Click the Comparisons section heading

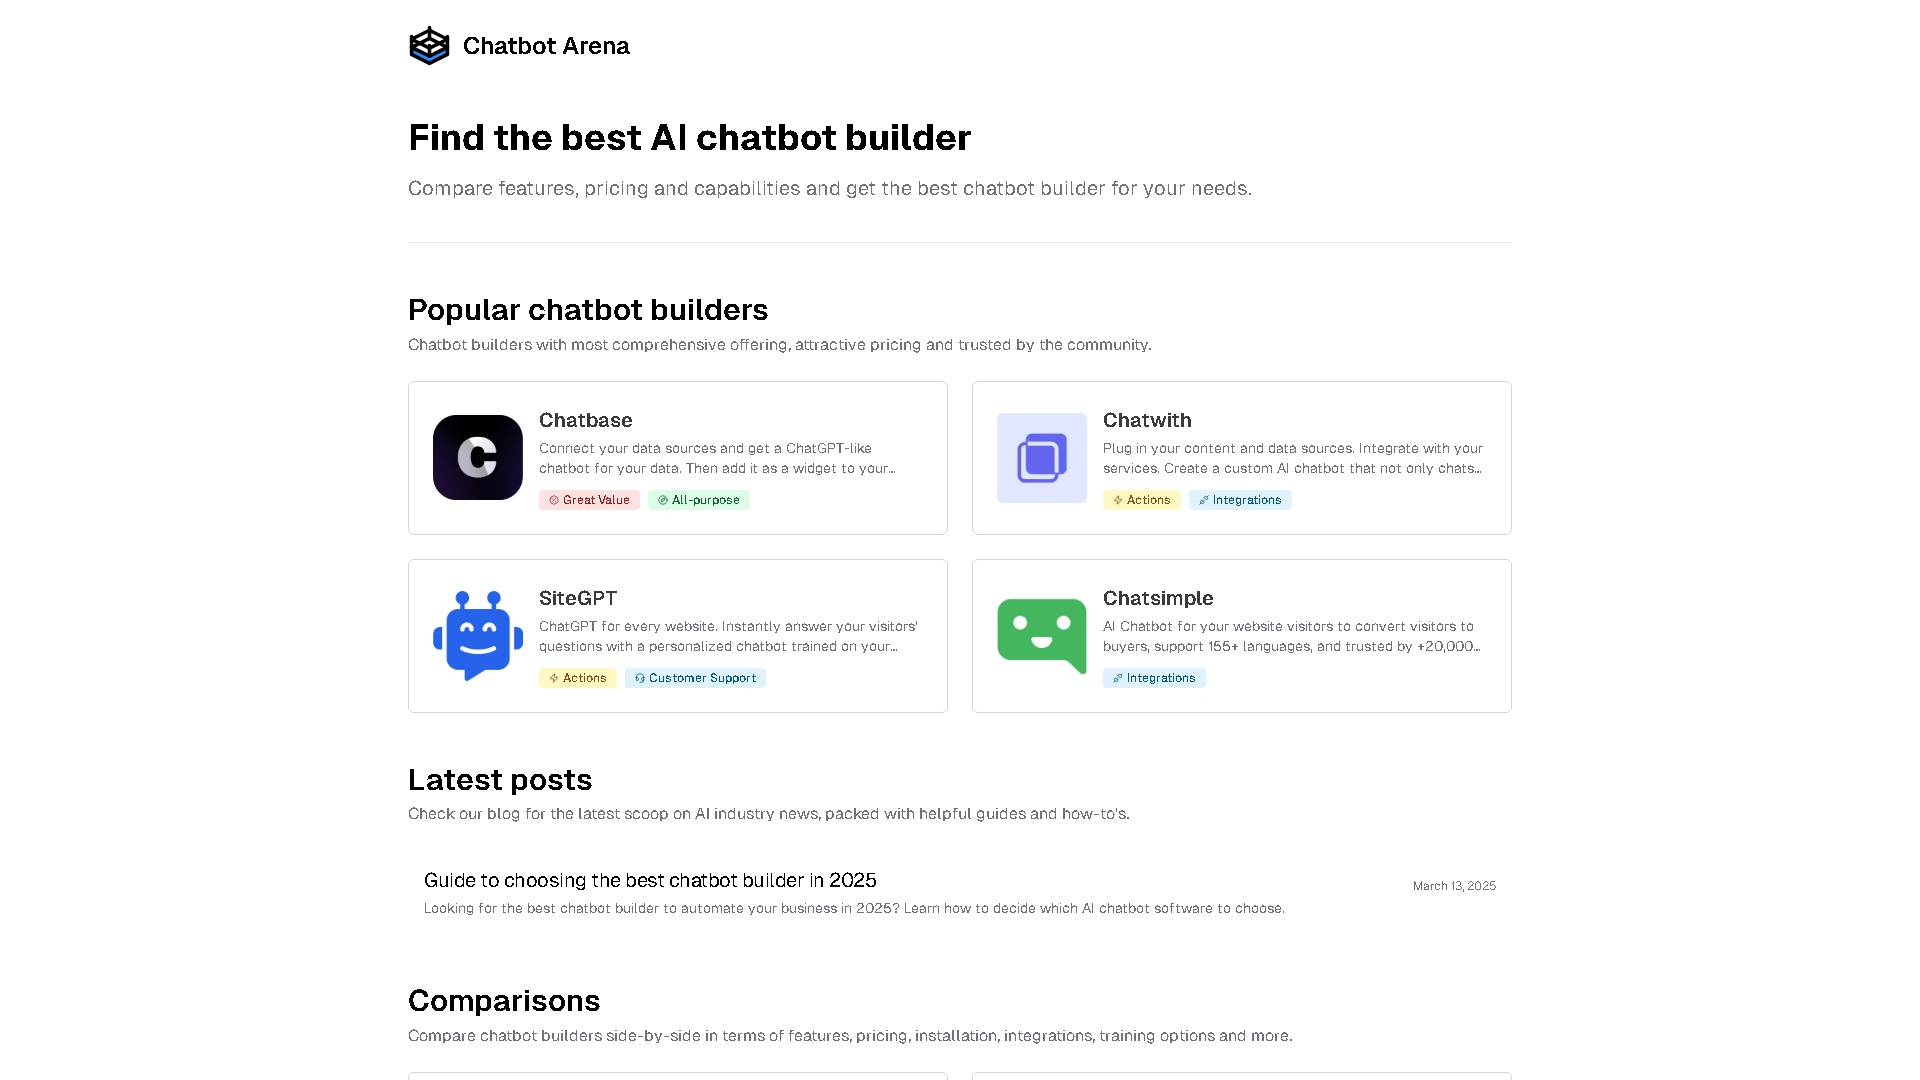point(504,1000)
